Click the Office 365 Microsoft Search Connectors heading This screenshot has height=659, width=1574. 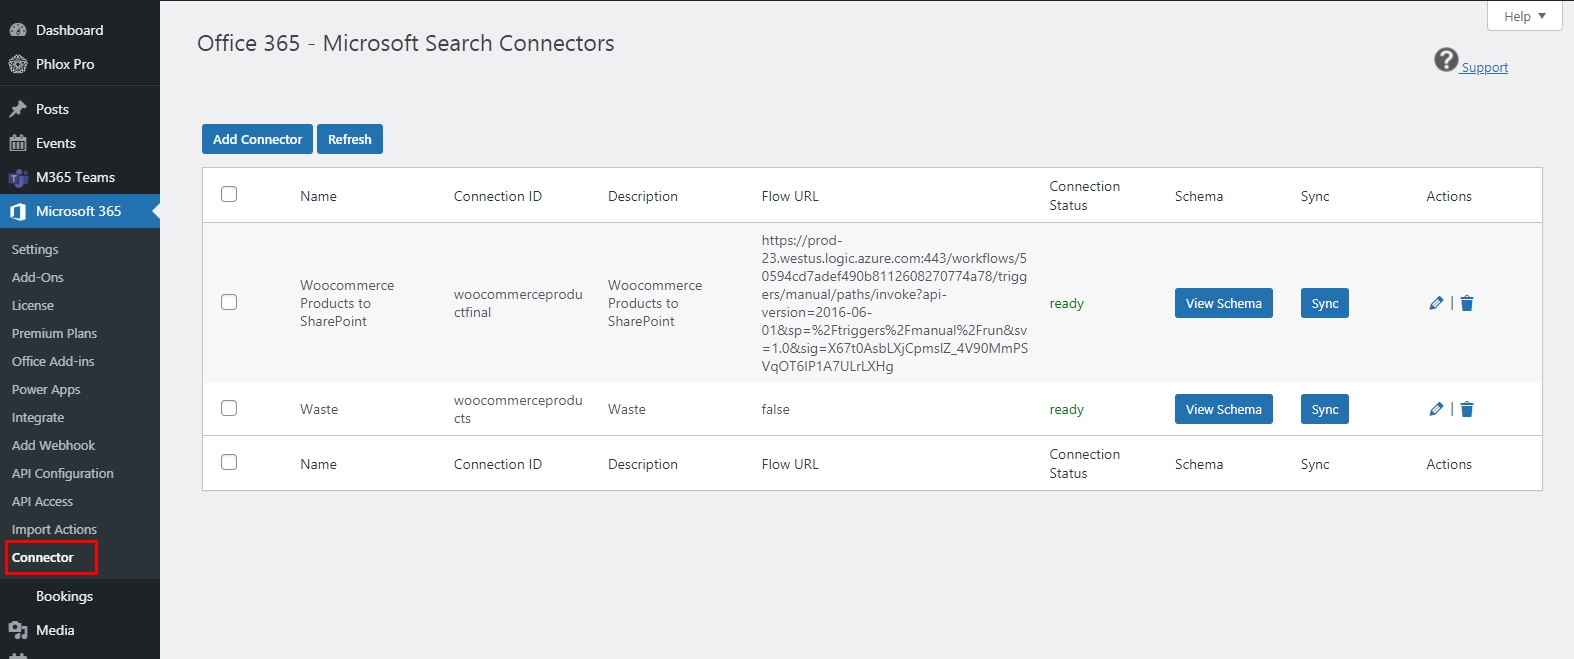406,43
